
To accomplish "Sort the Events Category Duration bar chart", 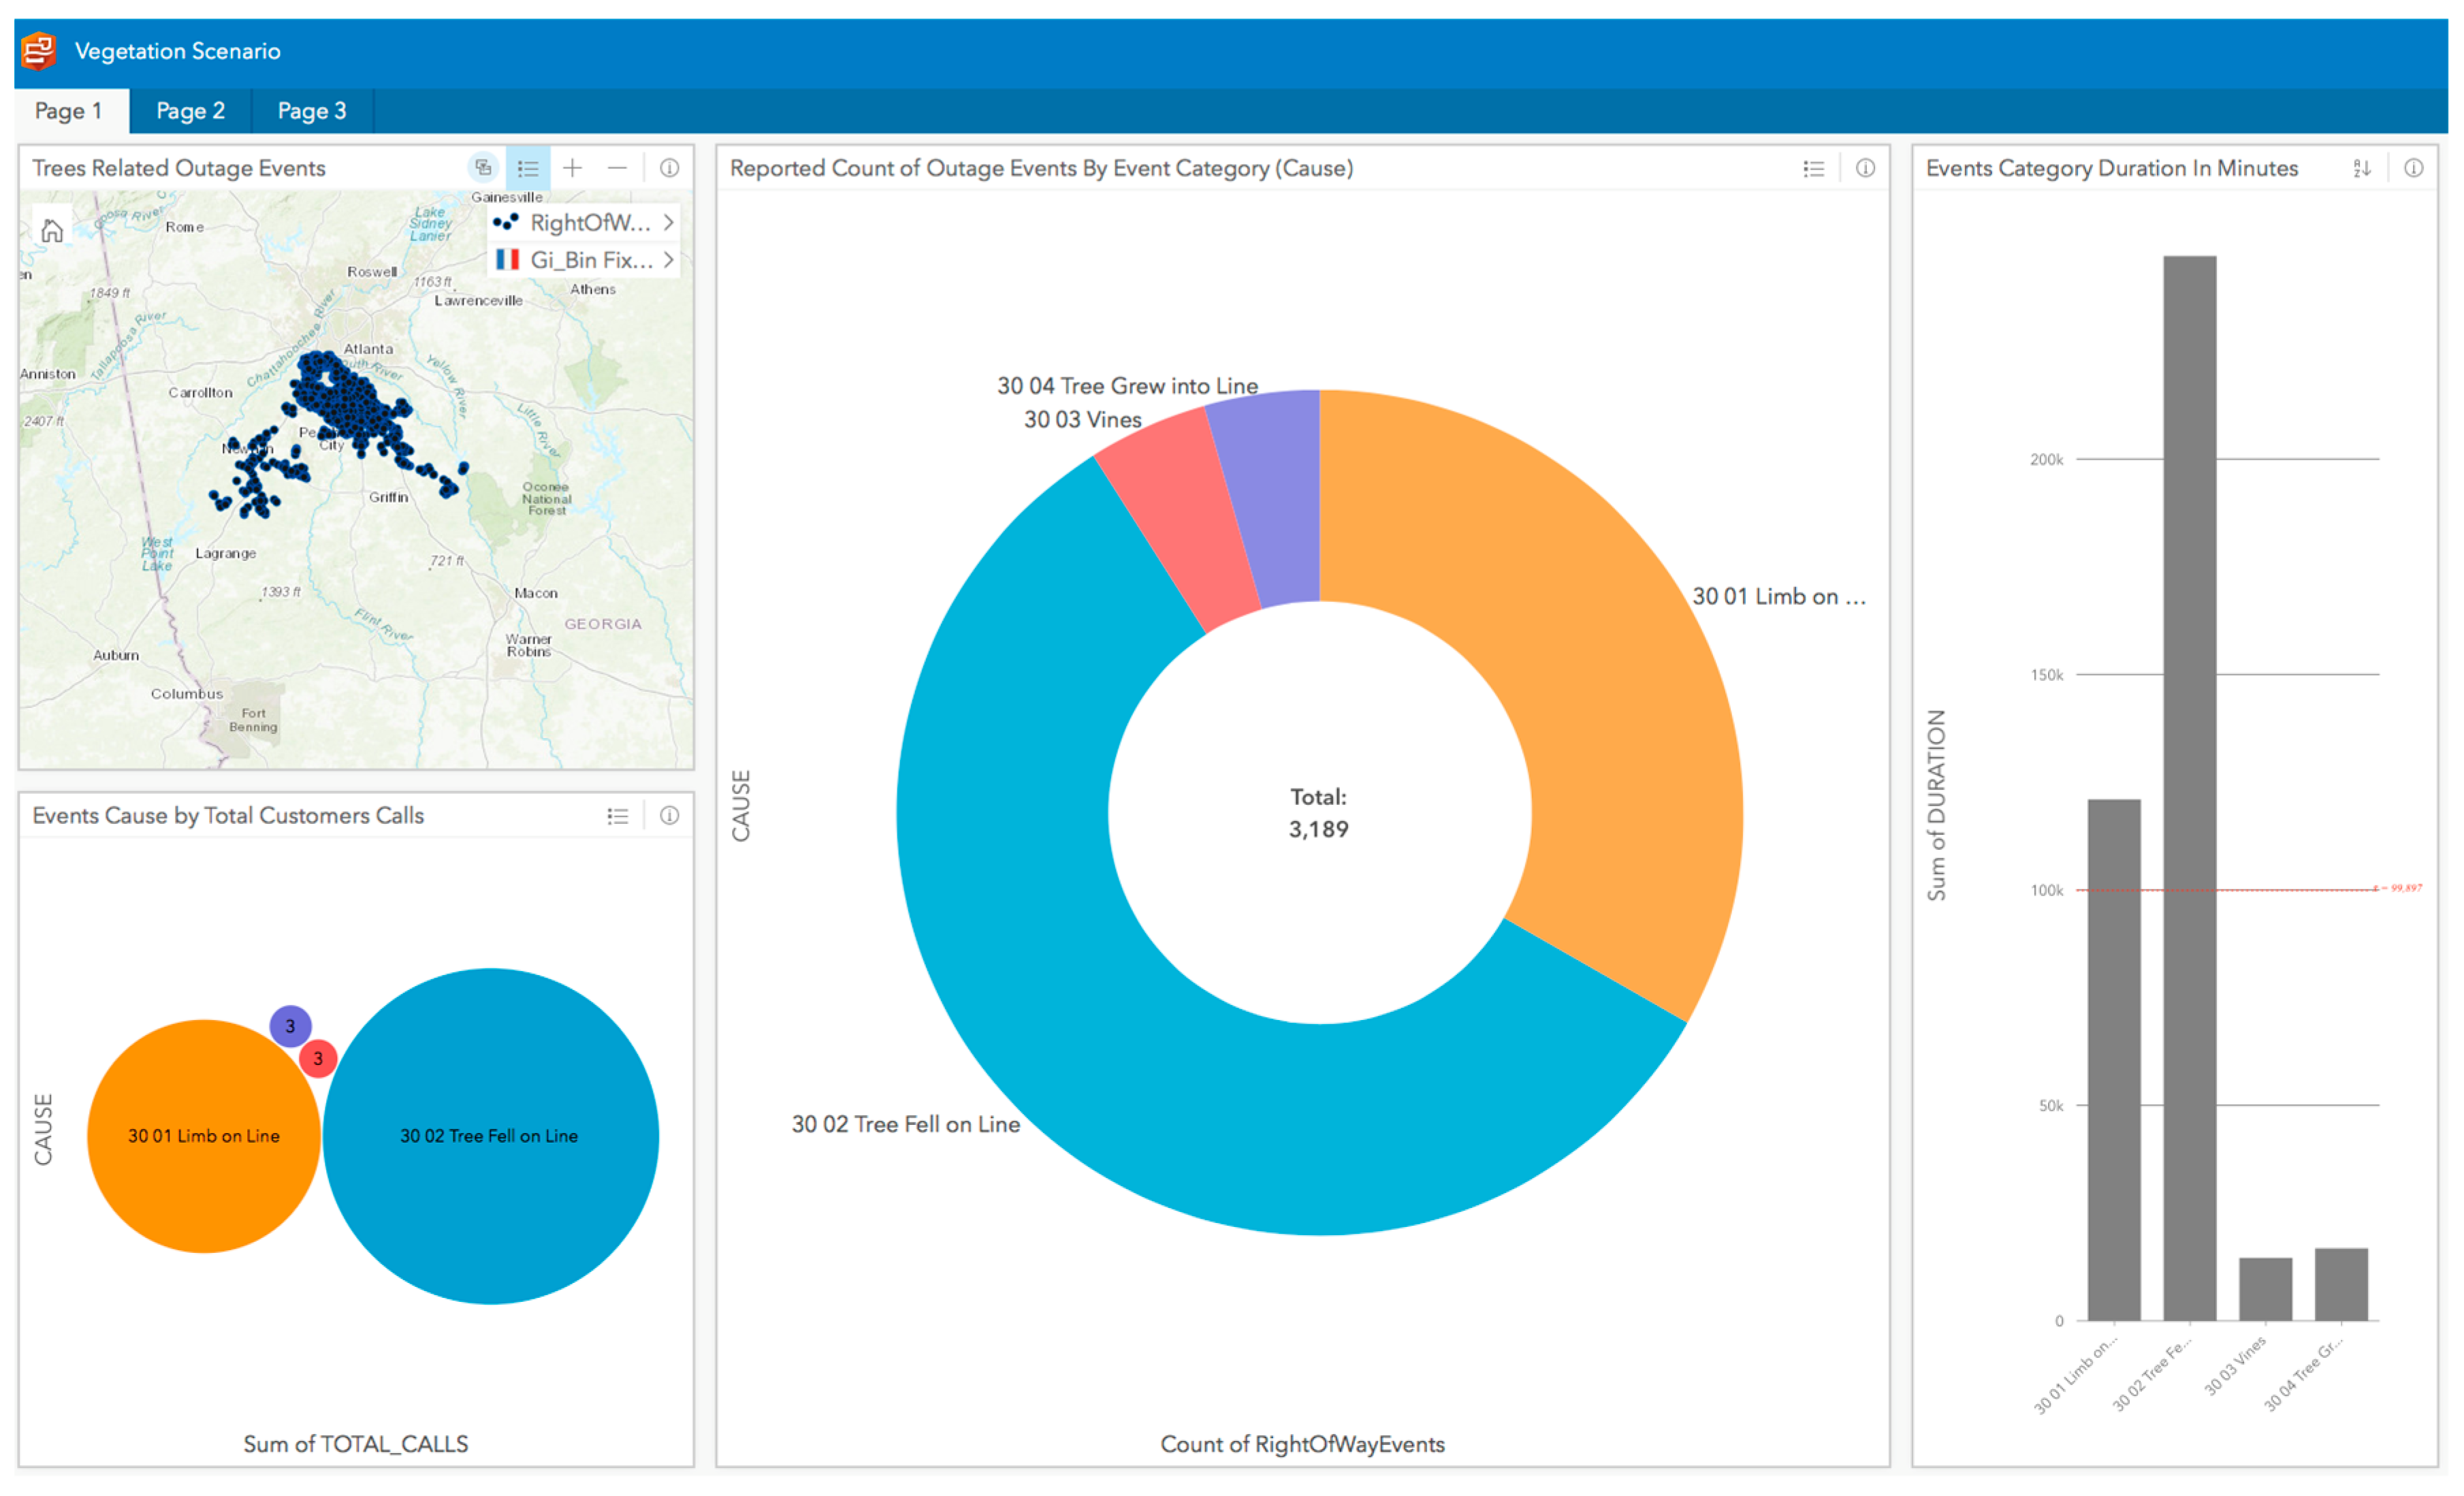I will [2361, 168].
